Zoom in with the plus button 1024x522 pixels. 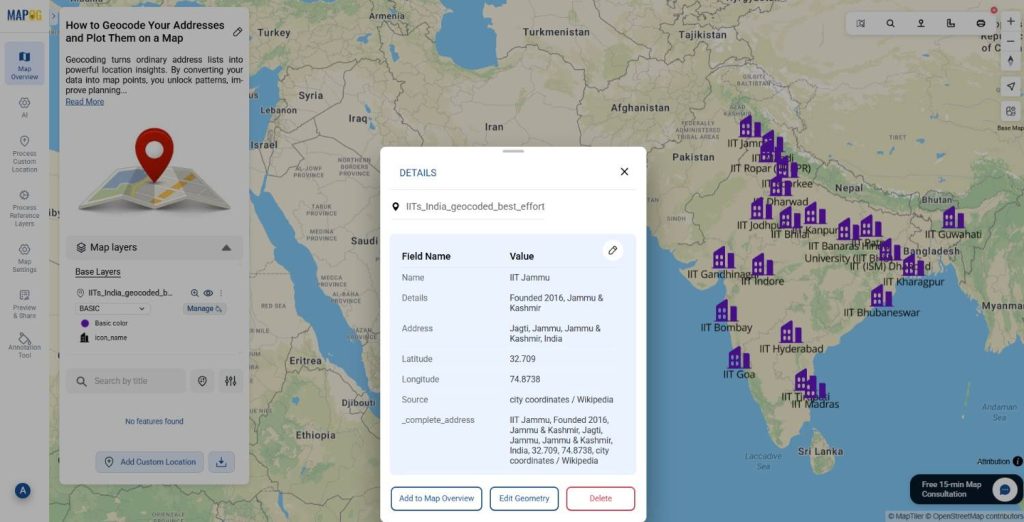click(x=1011, y=21)
